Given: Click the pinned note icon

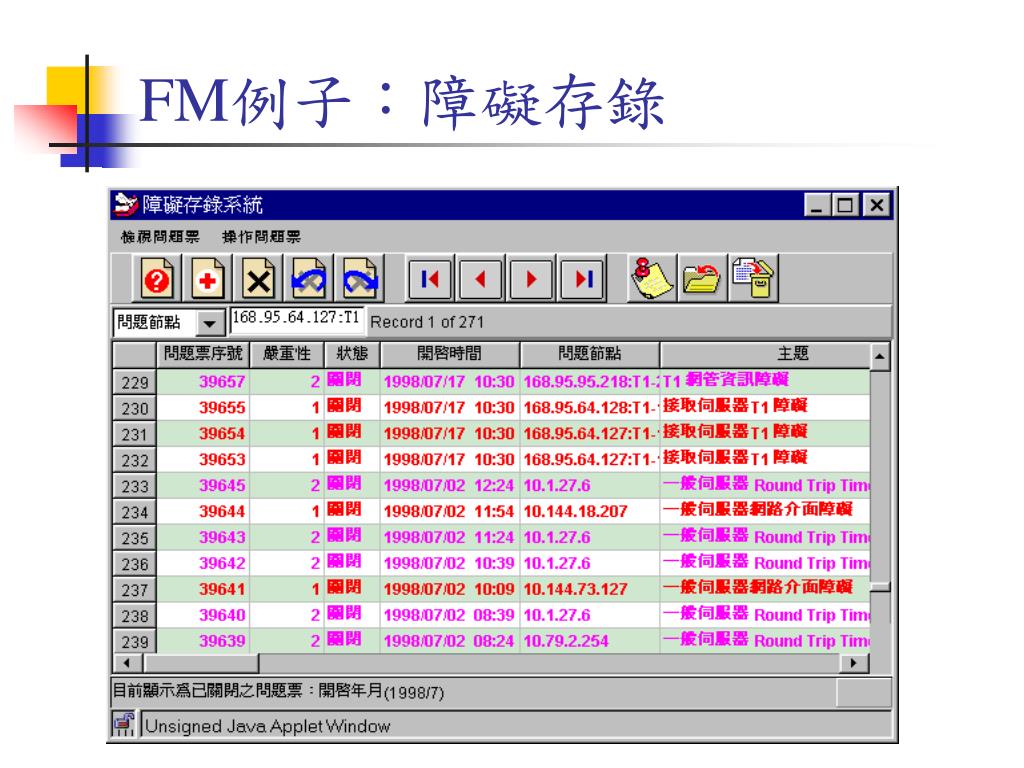Looking at the screenshot, I should tap(650, 279).
